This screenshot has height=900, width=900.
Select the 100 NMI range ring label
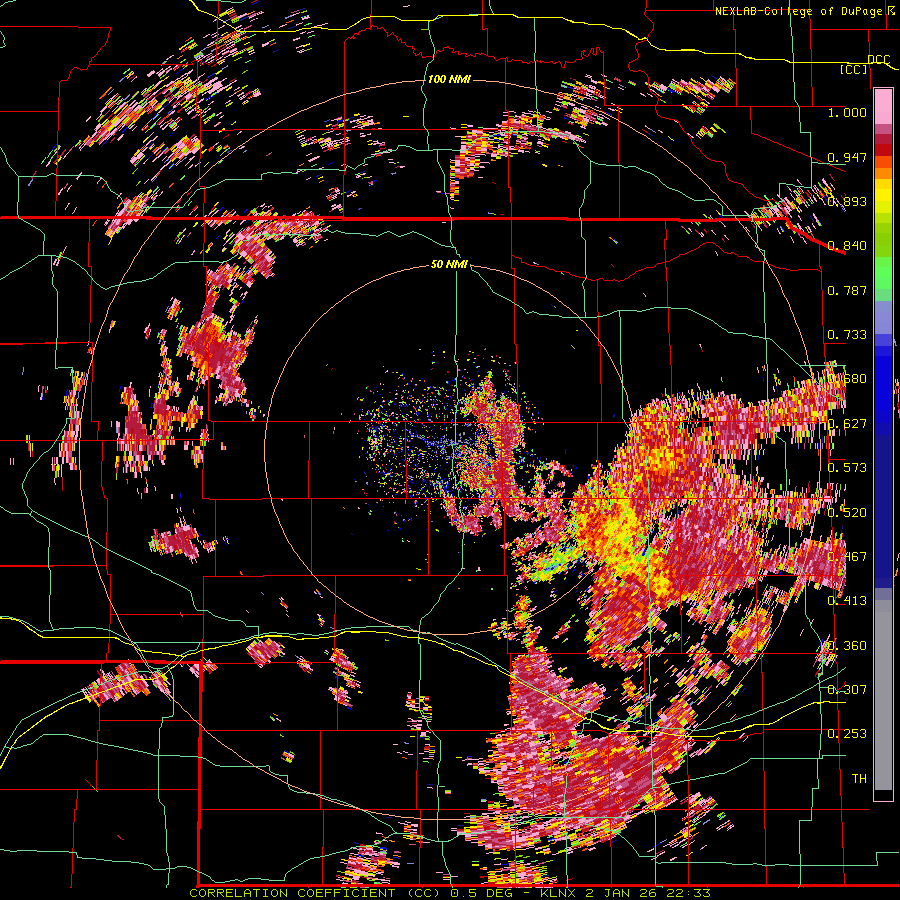(x=449, y=79)
